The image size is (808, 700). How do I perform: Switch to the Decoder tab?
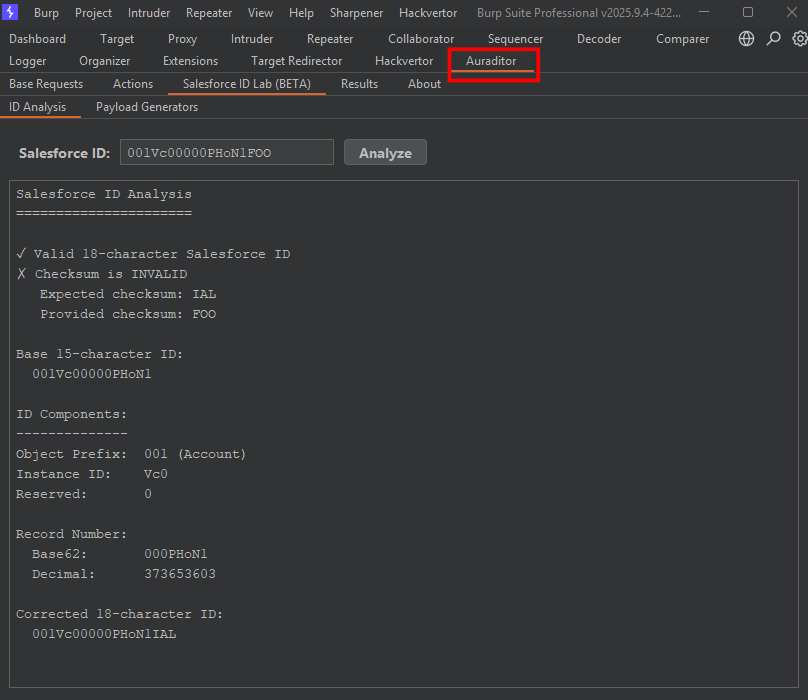pos(599,39)
